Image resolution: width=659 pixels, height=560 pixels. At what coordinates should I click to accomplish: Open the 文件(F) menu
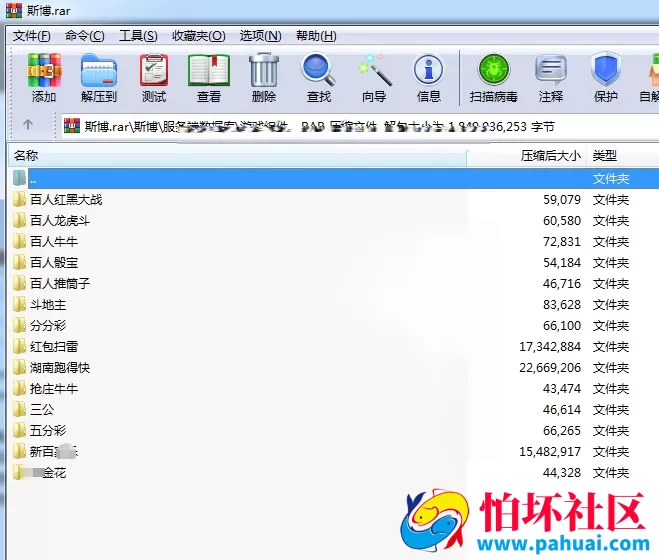32,36
